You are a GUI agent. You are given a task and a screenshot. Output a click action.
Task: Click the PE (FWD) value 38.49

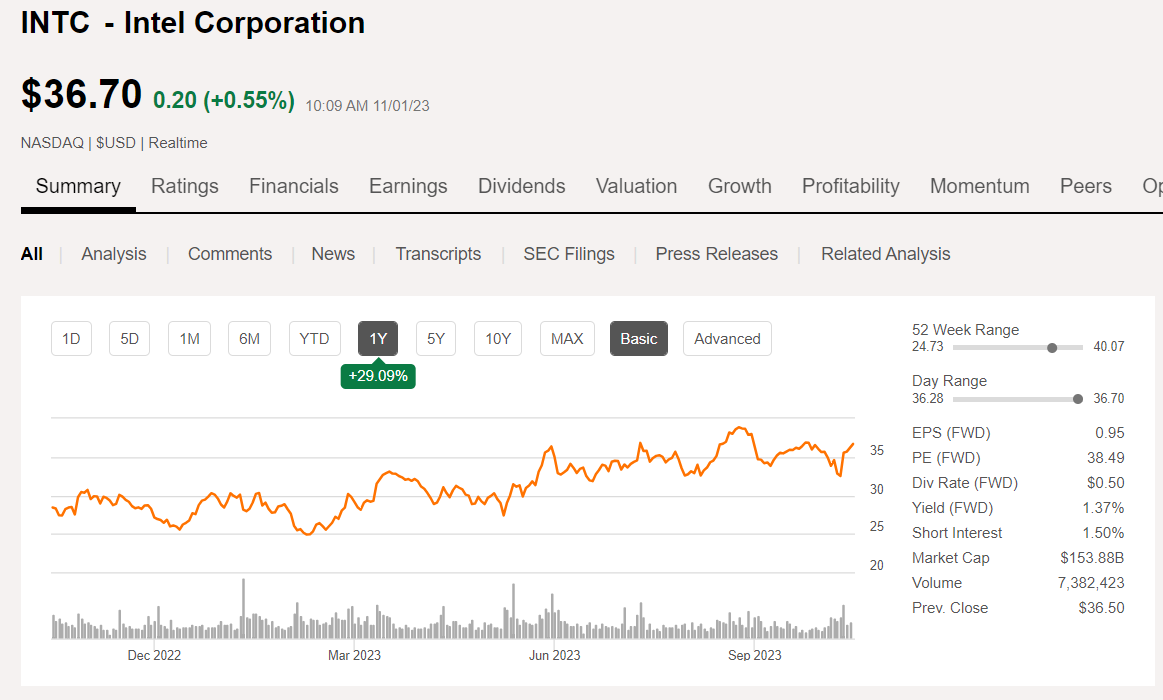tap(1106, 458)
